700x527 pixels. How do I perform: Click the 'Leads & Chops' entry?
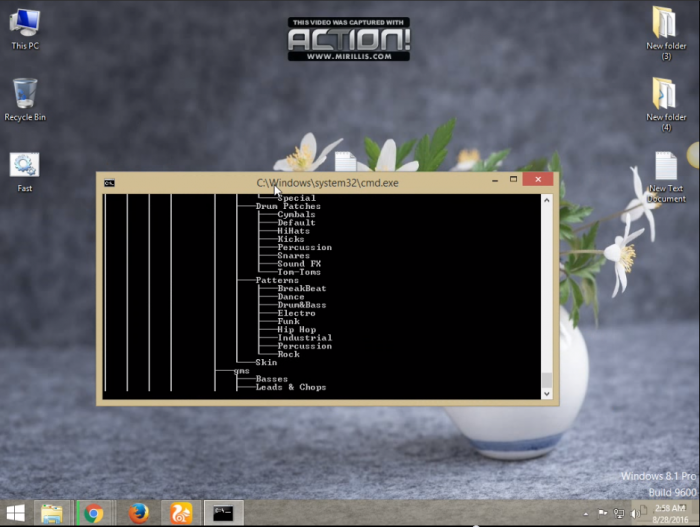tap(291, 387)
